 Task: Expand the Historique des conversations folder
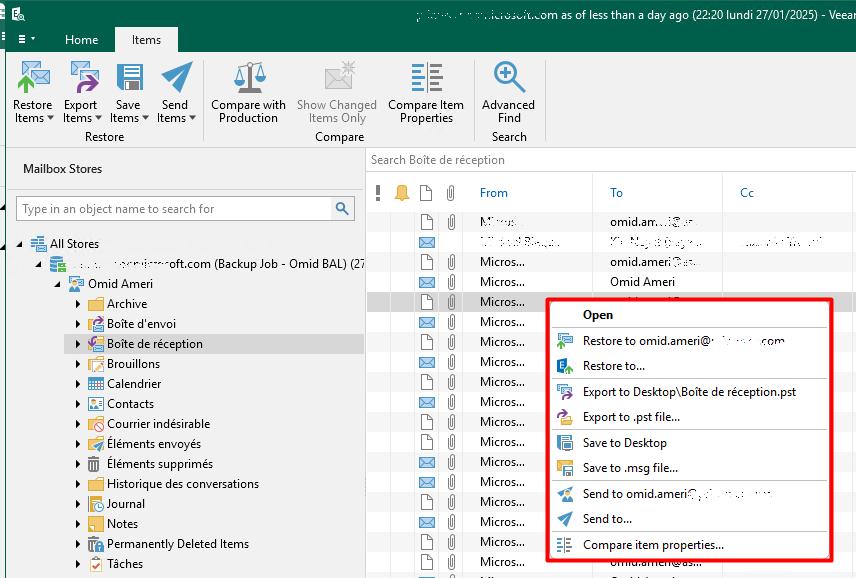[78, 484]
